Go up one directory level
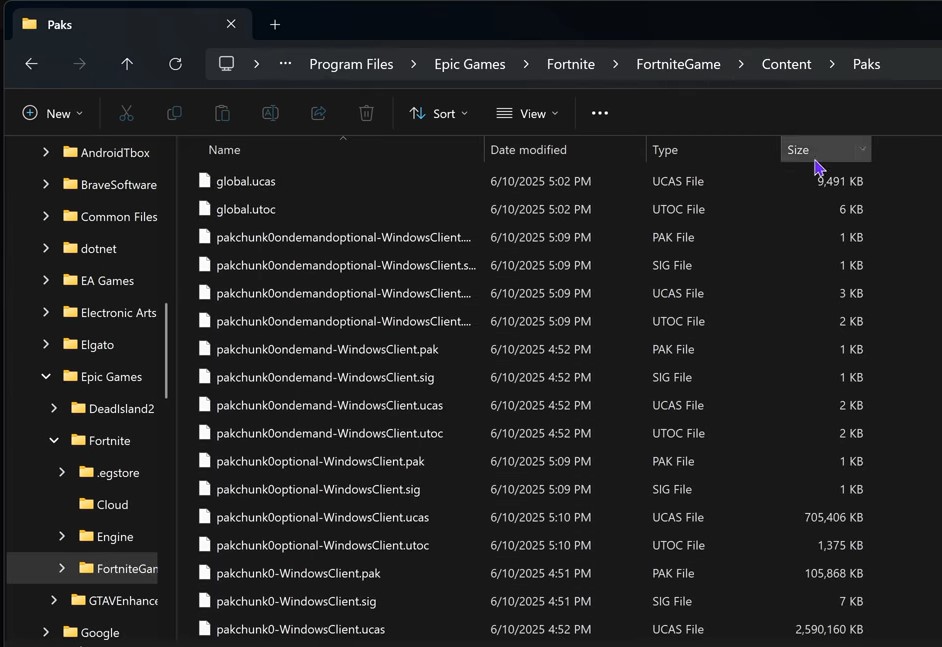The width and height of the screenshot is (942, 647). coord(127,64)
